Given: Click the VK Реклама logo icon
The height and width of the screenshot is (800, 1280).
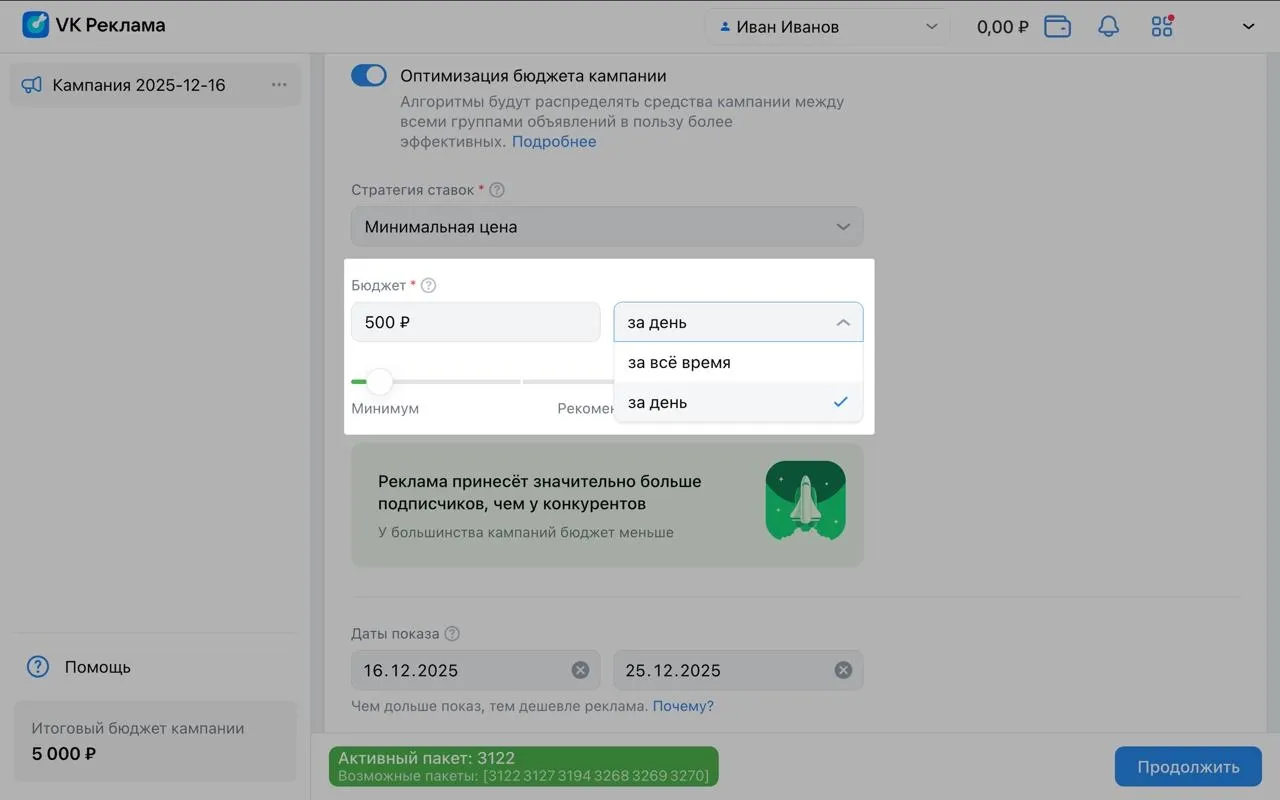Looking at the screenshot, I should coord(36,25).
